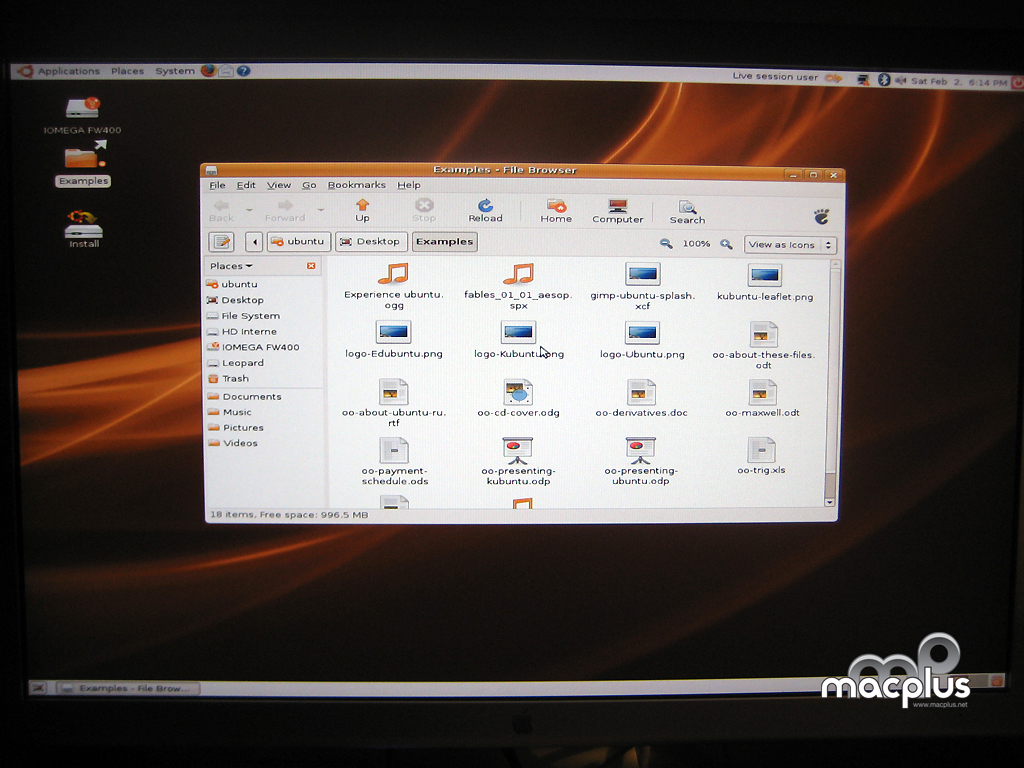Image resolution: width=1024 pixels, height=768 pixels.
Task: Click the Up toolbar button
Action: (362, 210)
